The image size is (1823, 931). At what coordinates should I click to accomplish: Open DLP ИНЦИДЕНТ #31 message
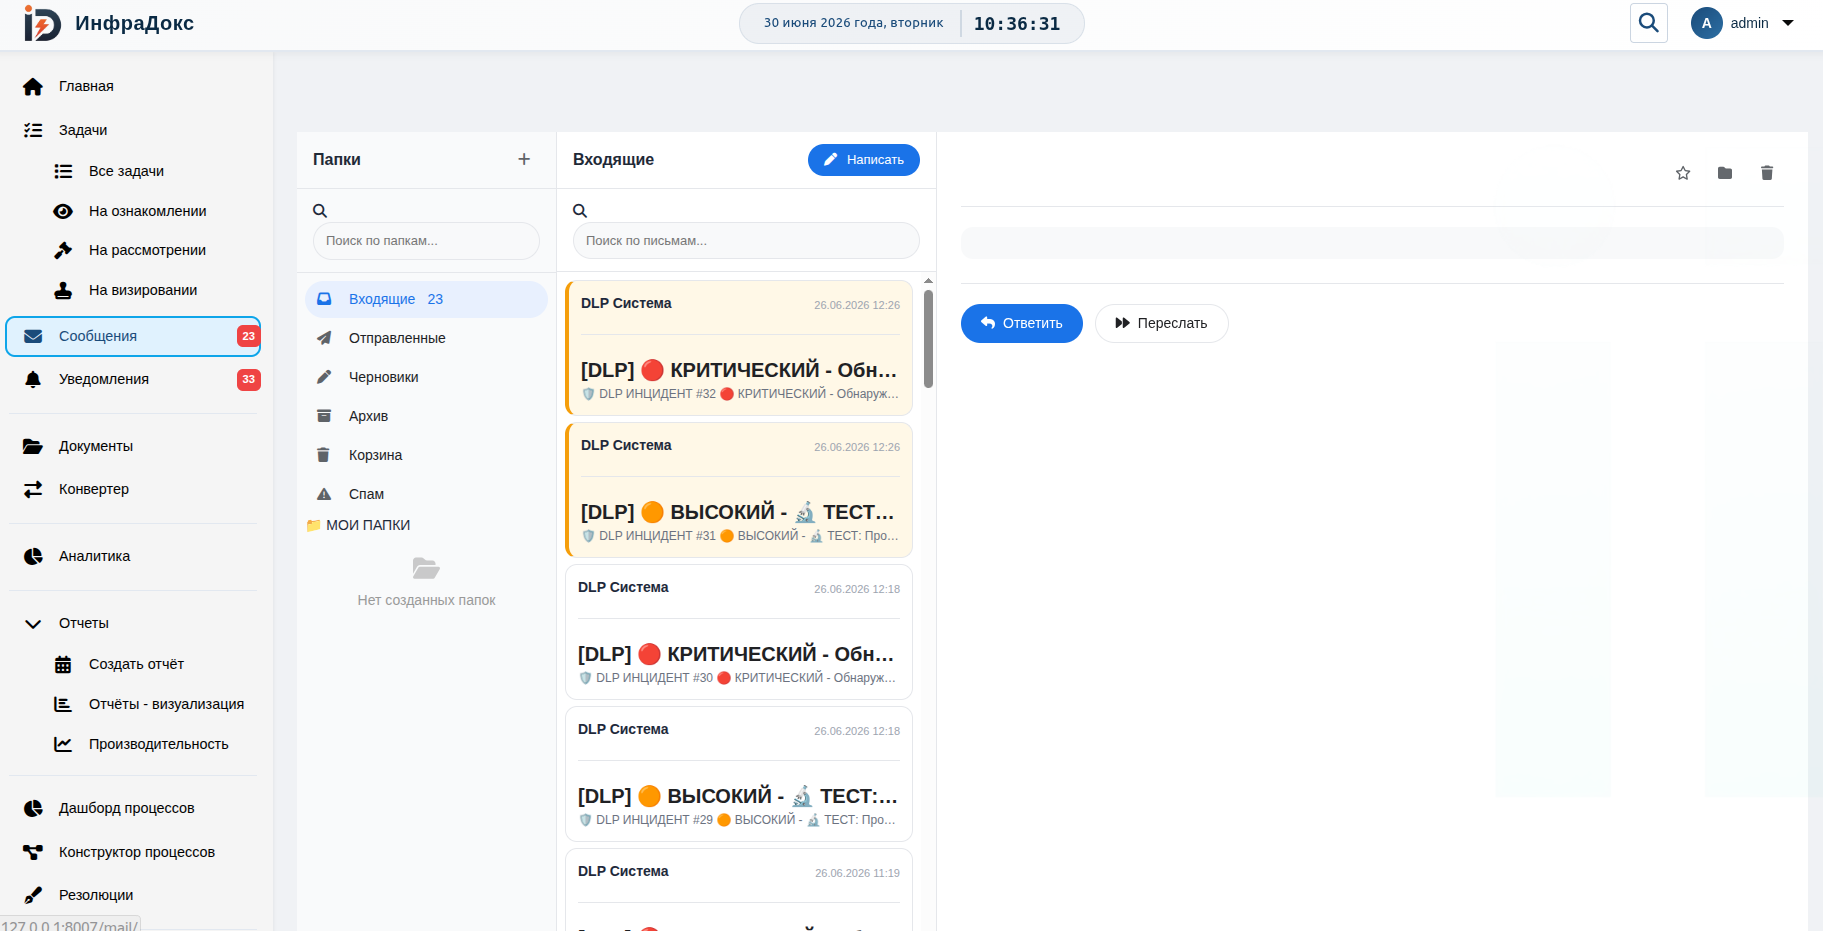click(x=739, y=490)
